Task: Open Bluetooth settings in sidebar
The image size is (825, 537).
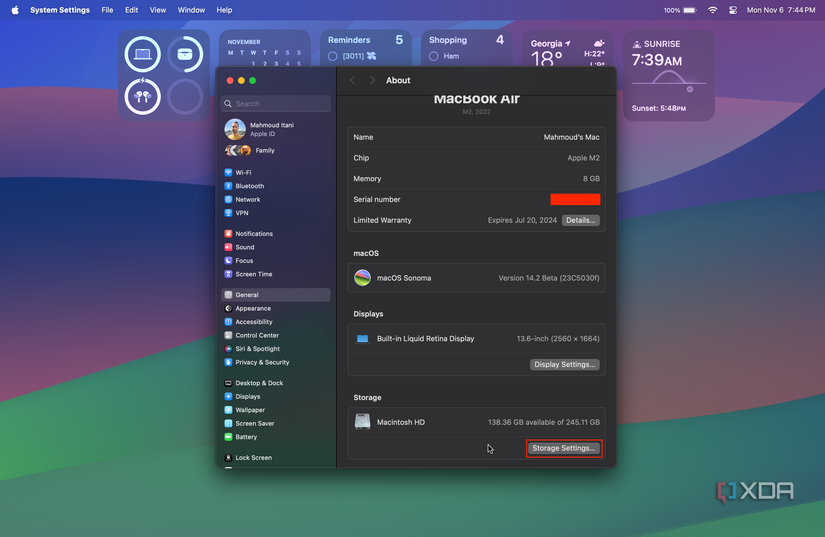Action: [276, 186]
